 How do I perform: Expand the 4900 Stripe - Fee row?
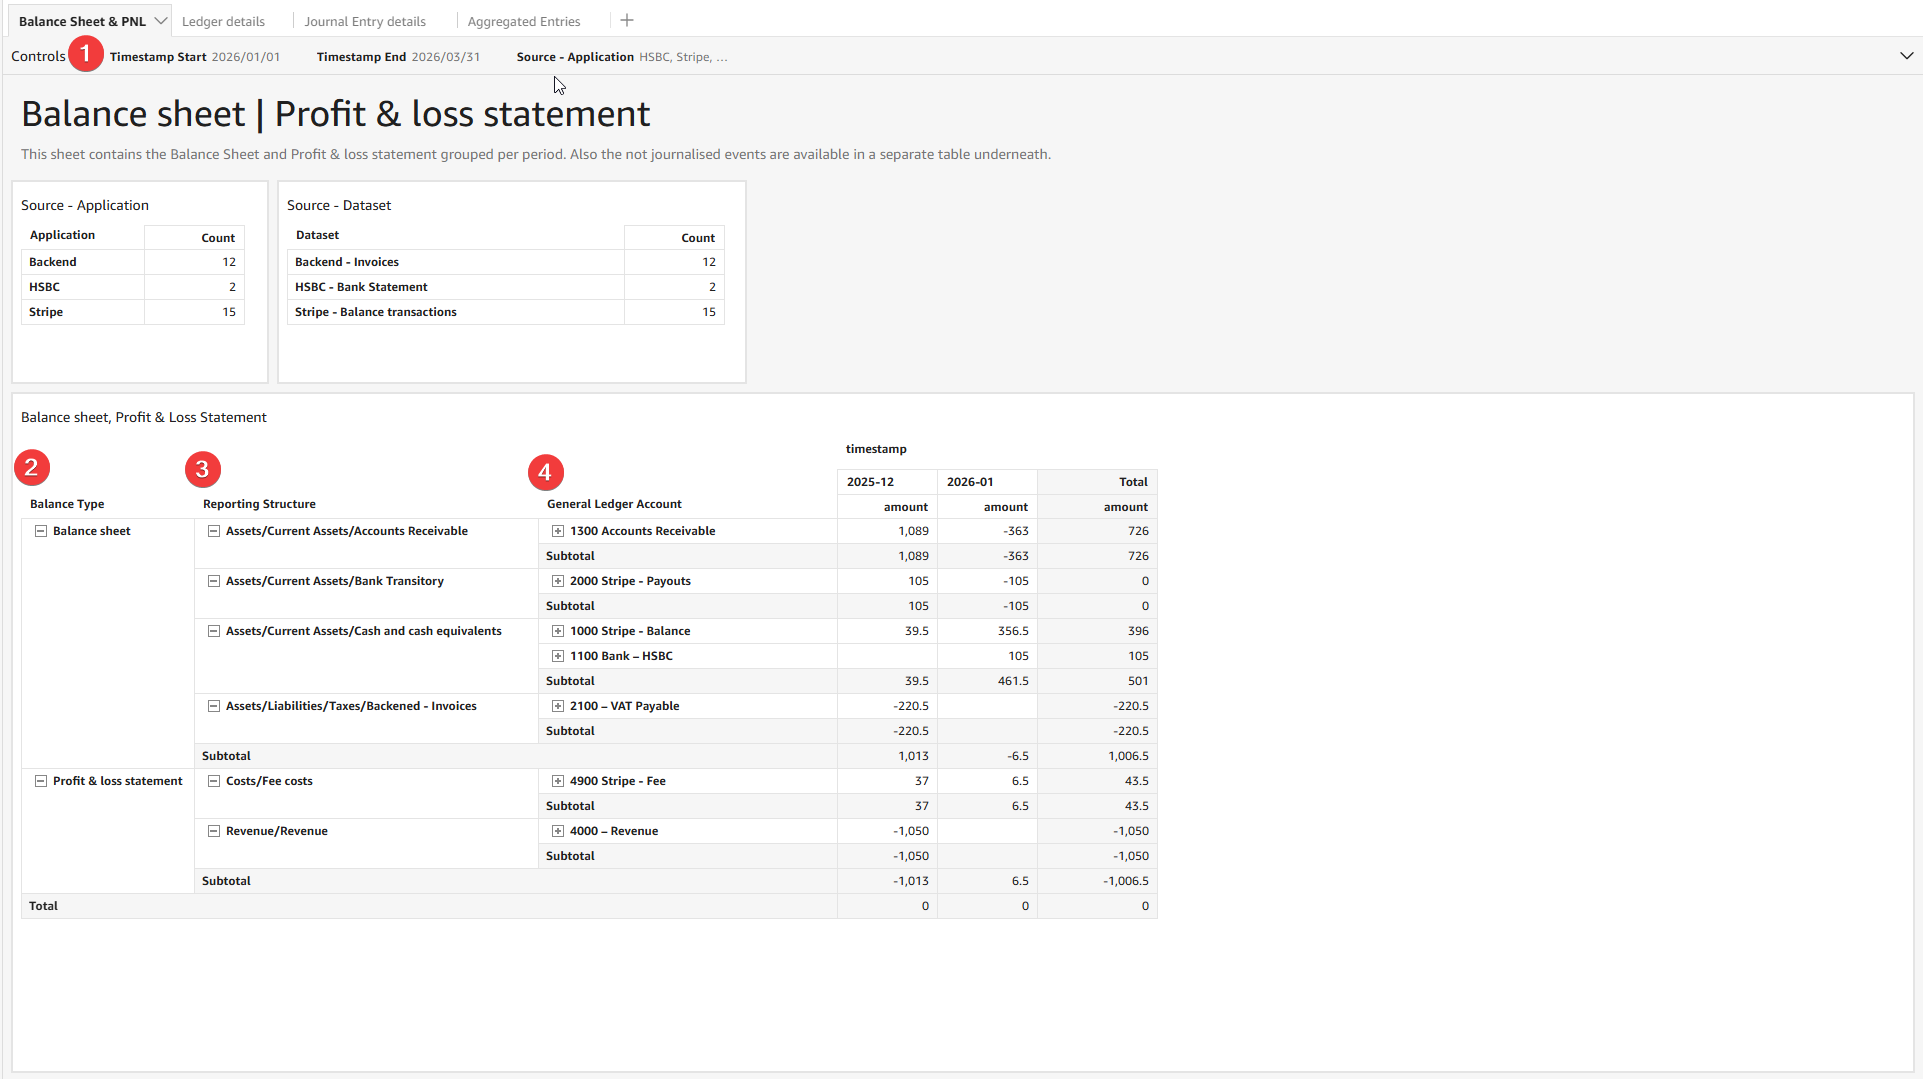[x=558, y=781]
